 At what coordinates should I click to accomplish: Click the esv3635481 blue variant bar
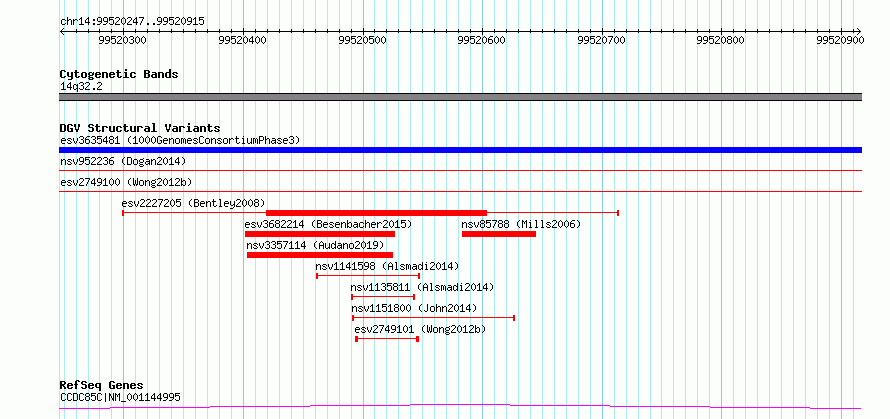[460, 150]
